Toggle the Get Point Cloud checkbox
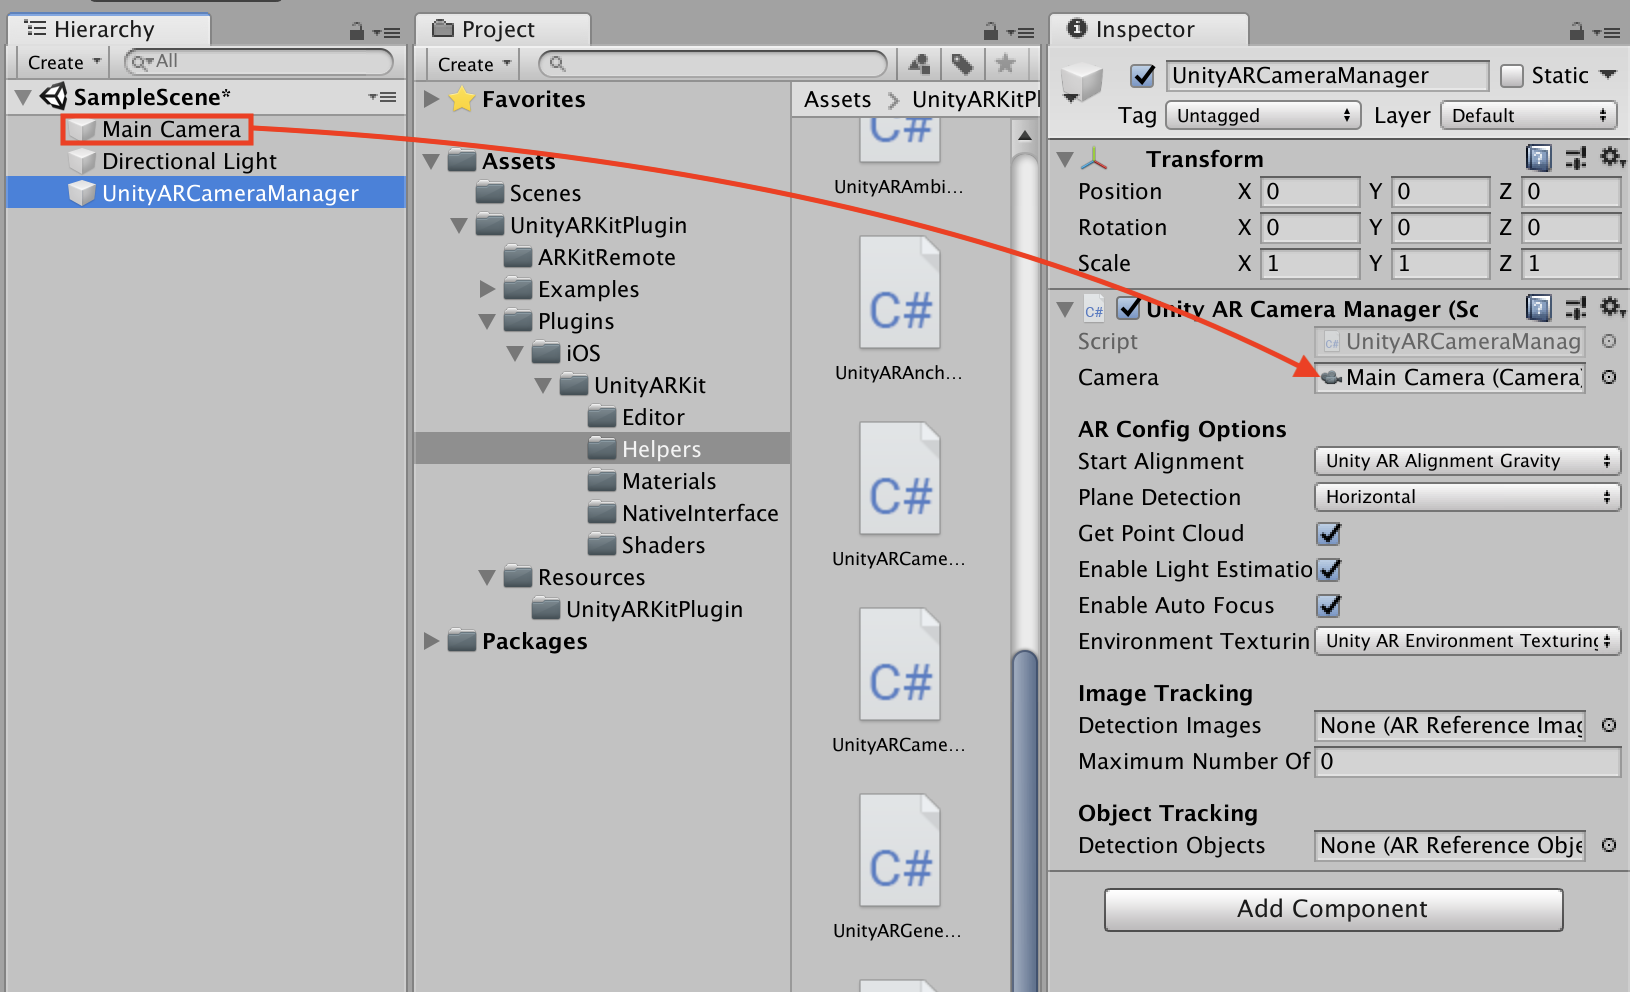 click(x=1329, y=534)
